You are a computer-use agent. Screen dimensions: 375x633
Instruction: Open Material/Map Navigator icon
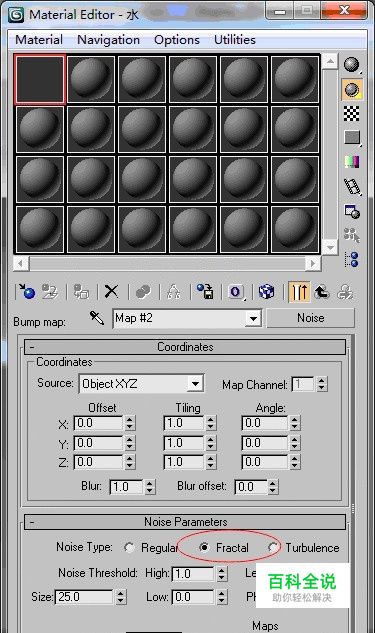[x=352, y=259]
